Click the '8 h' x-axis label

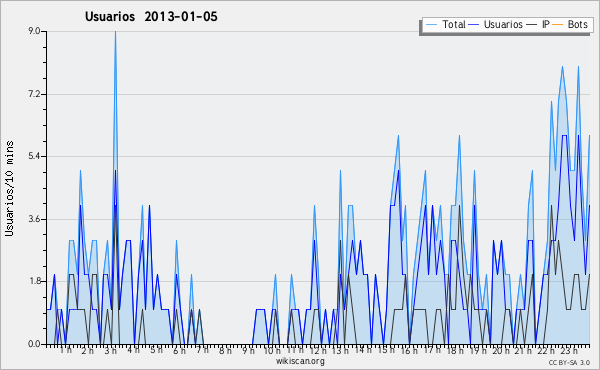pyautogui.click(x=225, y=350)
